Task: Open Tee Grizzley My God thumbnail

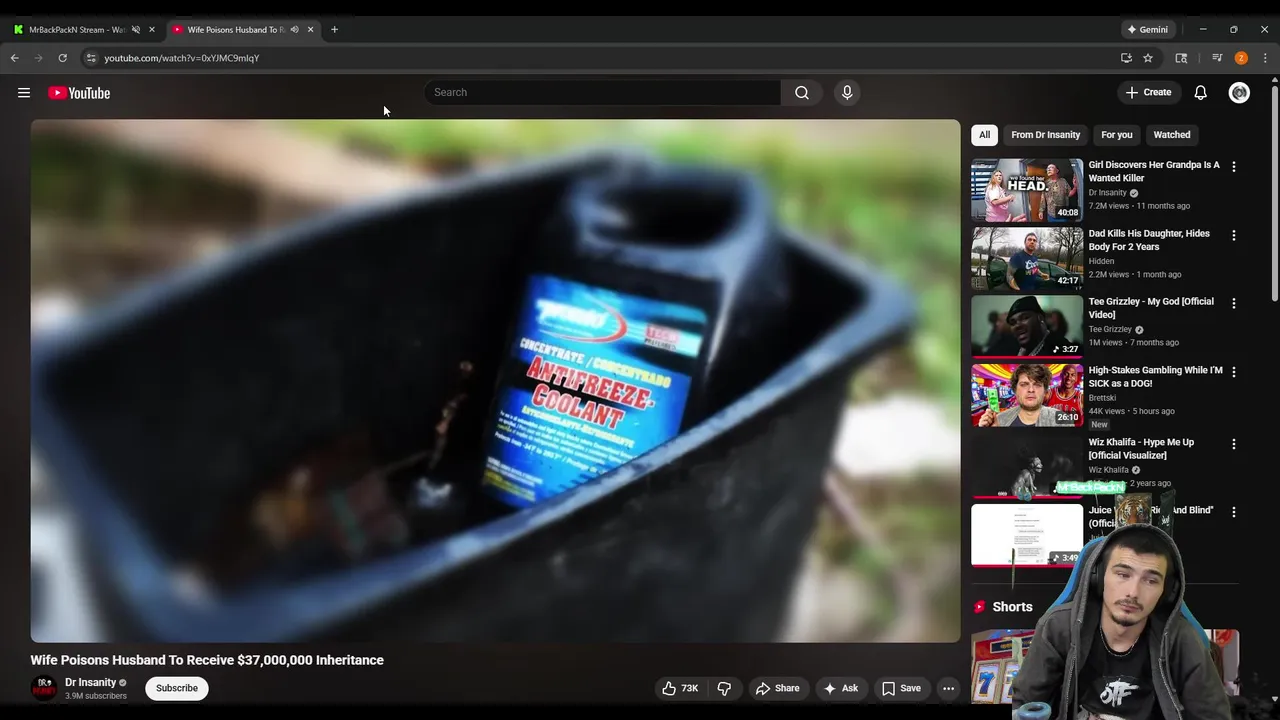Action: pyautogui.click(x=1027, y=326)
